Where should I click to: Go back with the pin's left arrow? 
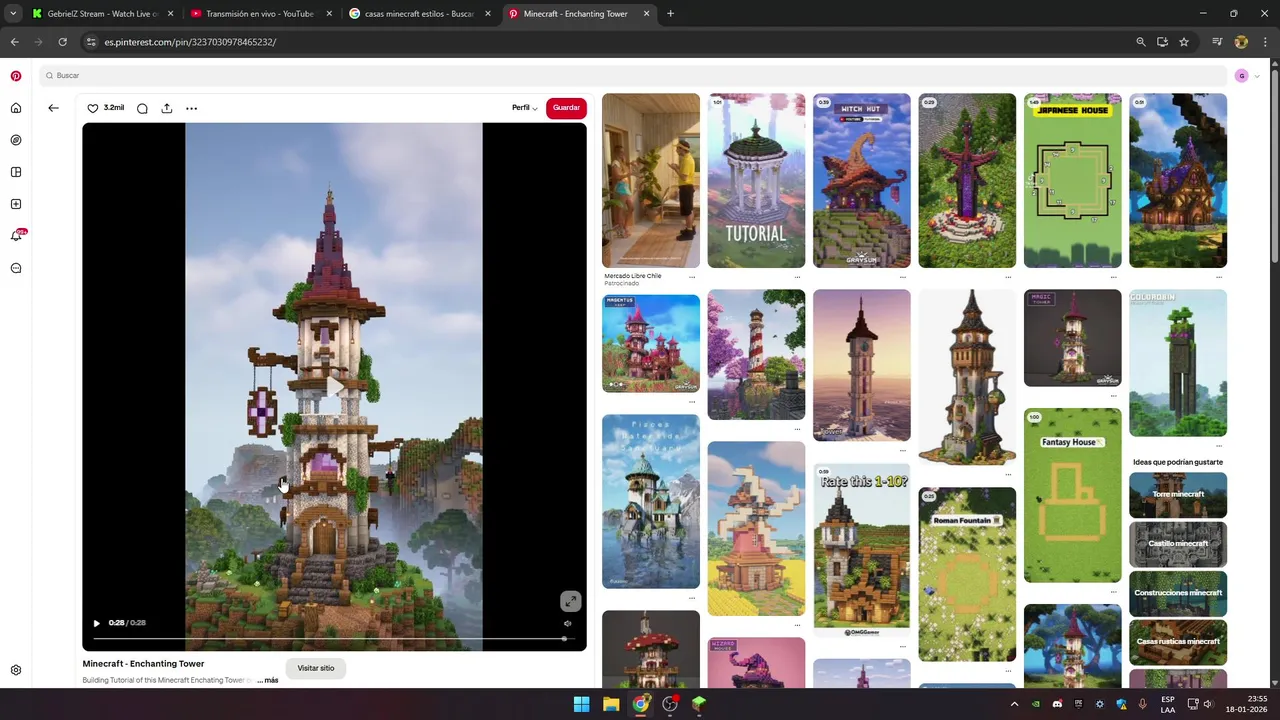point(53,108)
